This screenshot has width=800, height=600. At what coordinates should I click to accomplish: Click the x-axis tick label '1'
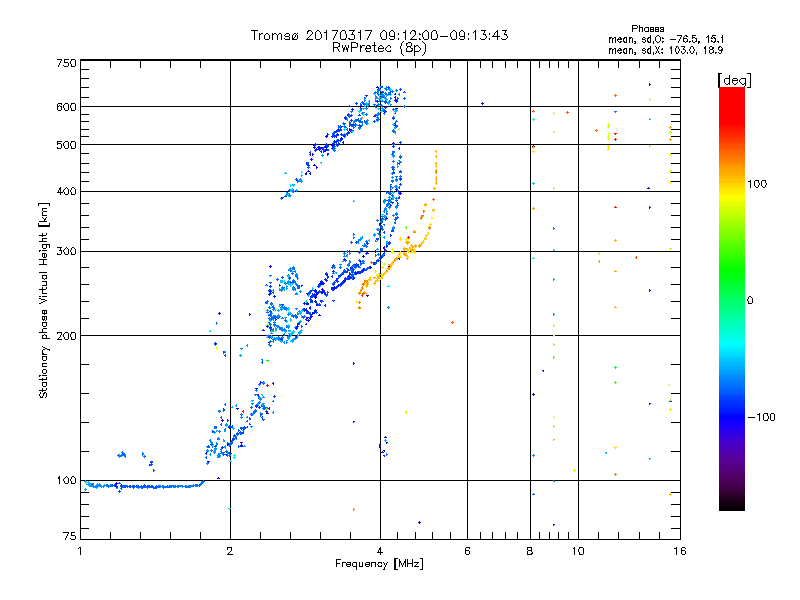click(x=80, y=551)
